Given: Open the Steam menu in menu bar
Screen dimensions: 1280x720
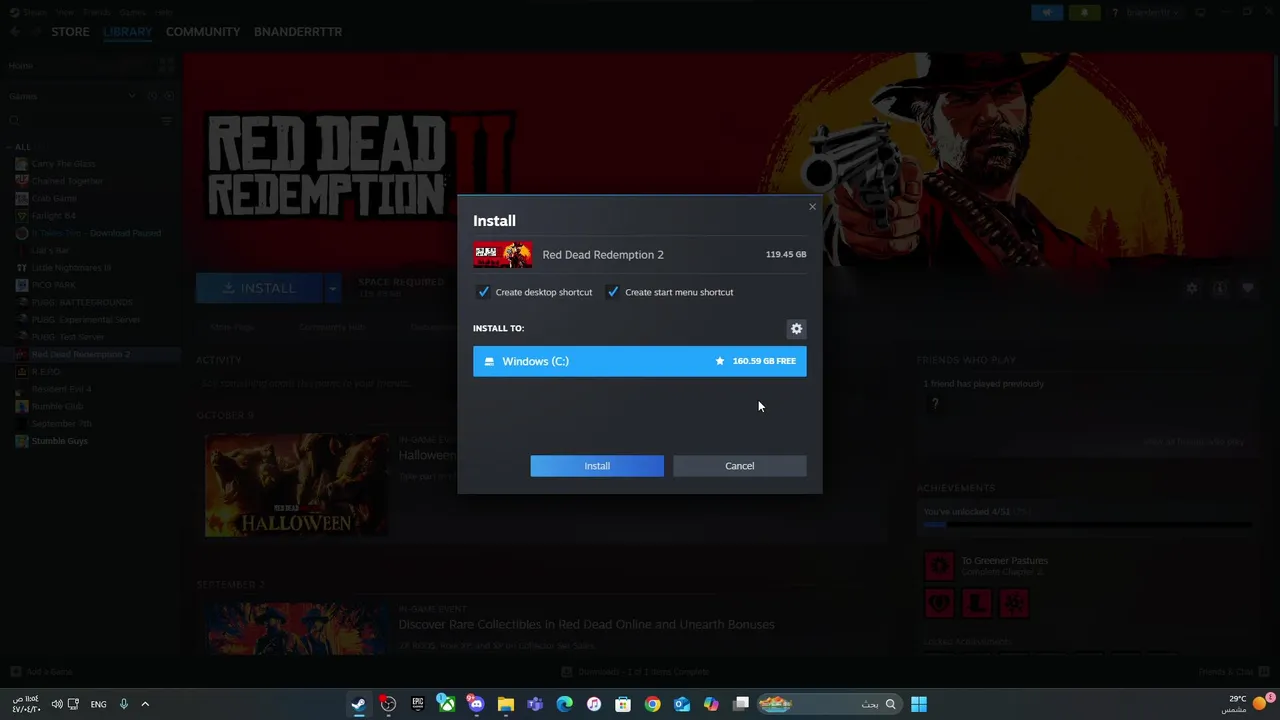Looking at the screenshot, I should 34,13.
